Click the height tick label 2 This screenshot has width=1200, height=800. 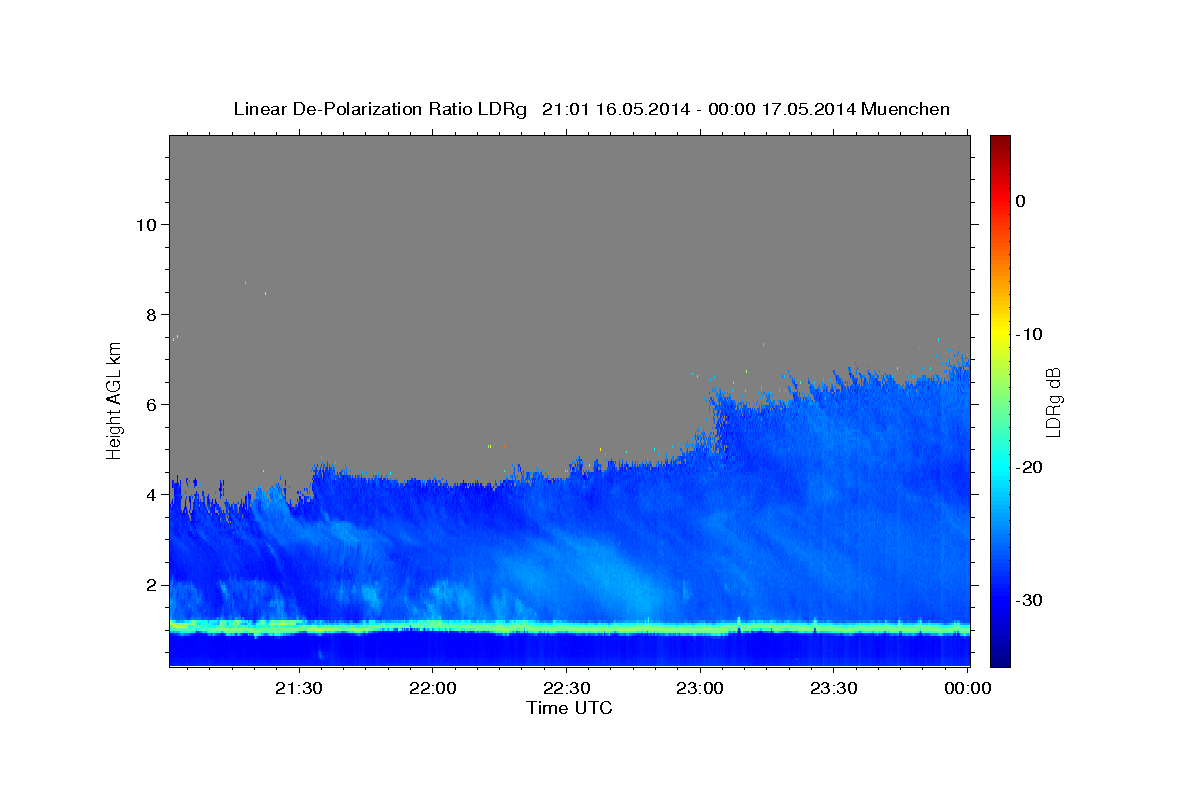151,585
